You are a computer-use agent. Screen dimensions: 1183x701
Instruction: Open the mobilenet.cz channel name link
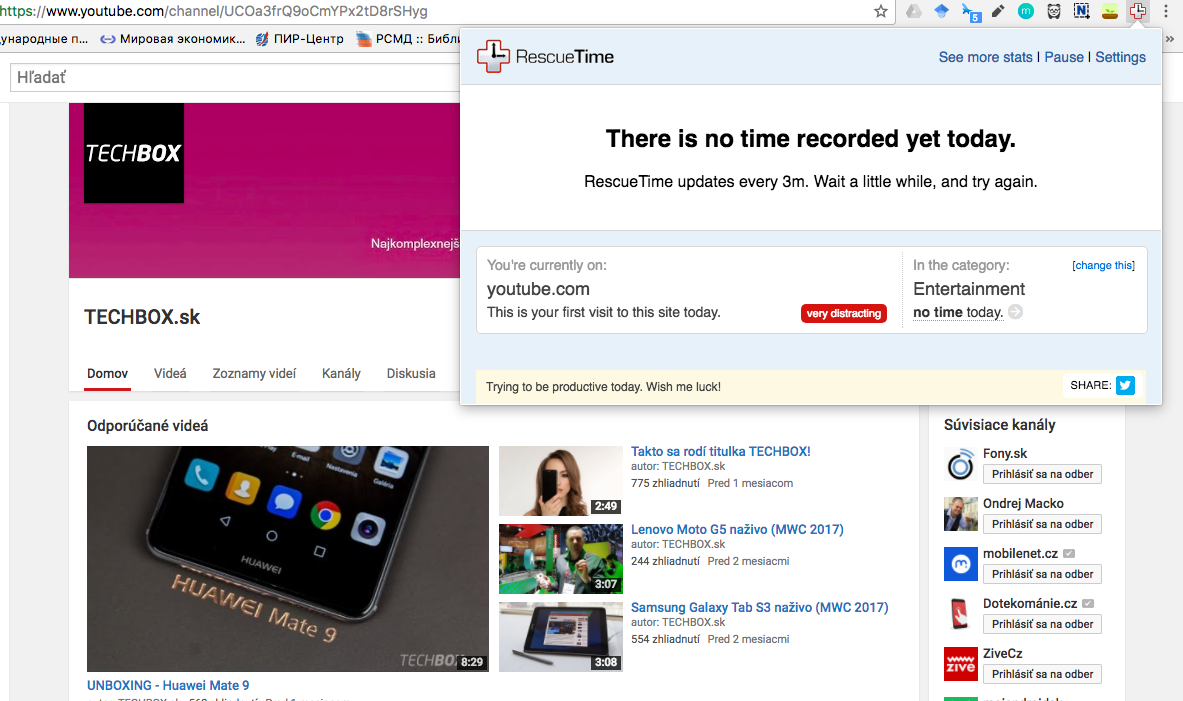coord(1020,553)
